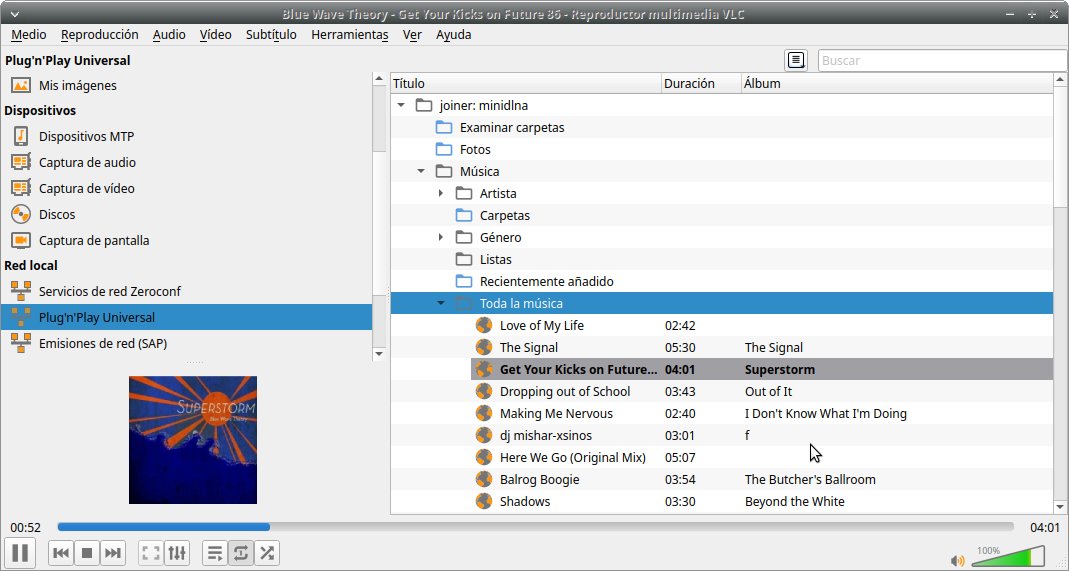This screenshot has height=571, width=1069.
Task: Open Listas folder
Action: [496, 259]
